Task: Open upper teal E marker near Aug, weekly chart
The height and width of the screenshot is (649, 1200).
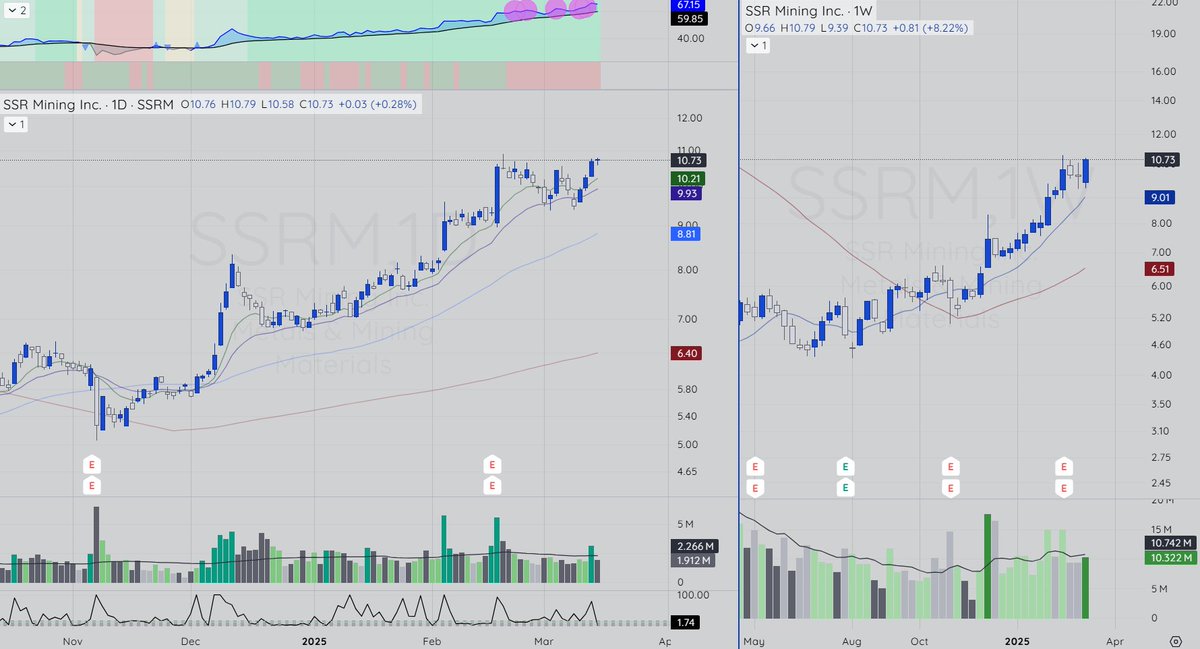Action: coord(845,466)
